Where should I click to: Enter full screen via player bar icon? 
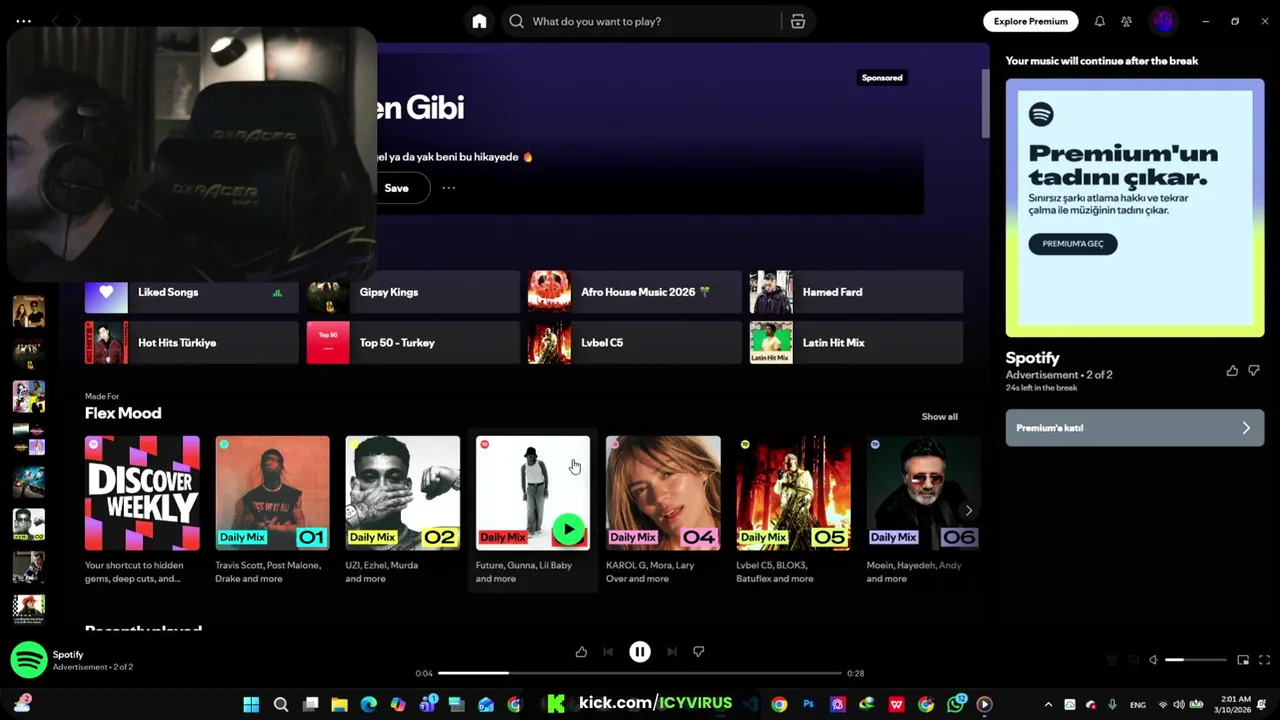tap(1264, 660)
